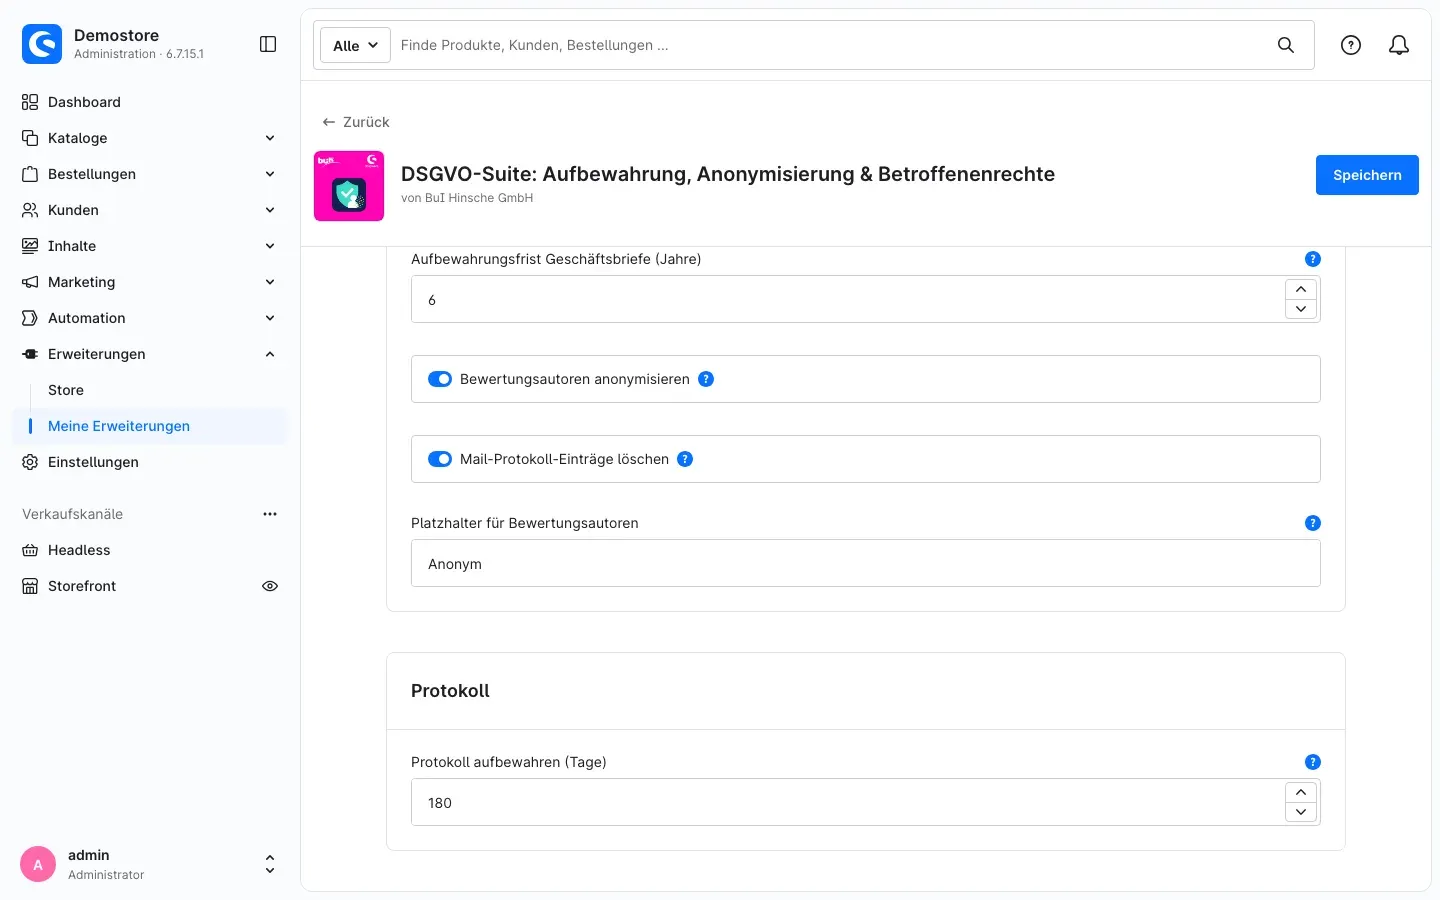Click the DSGVO-Suite plugin thumbnail

click(349, 186)
